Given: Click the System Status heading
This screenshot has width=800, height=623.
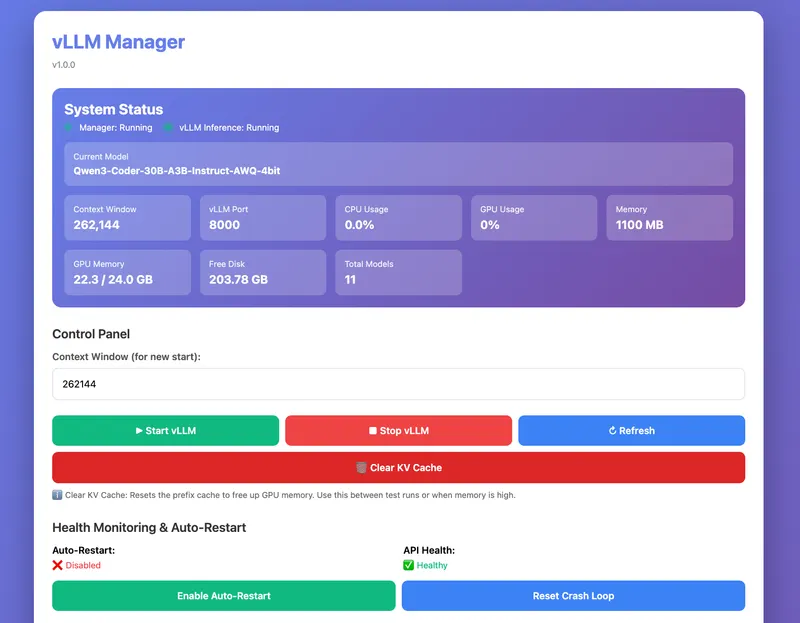Looking at the screenshot, I should [x=114, y=109].
